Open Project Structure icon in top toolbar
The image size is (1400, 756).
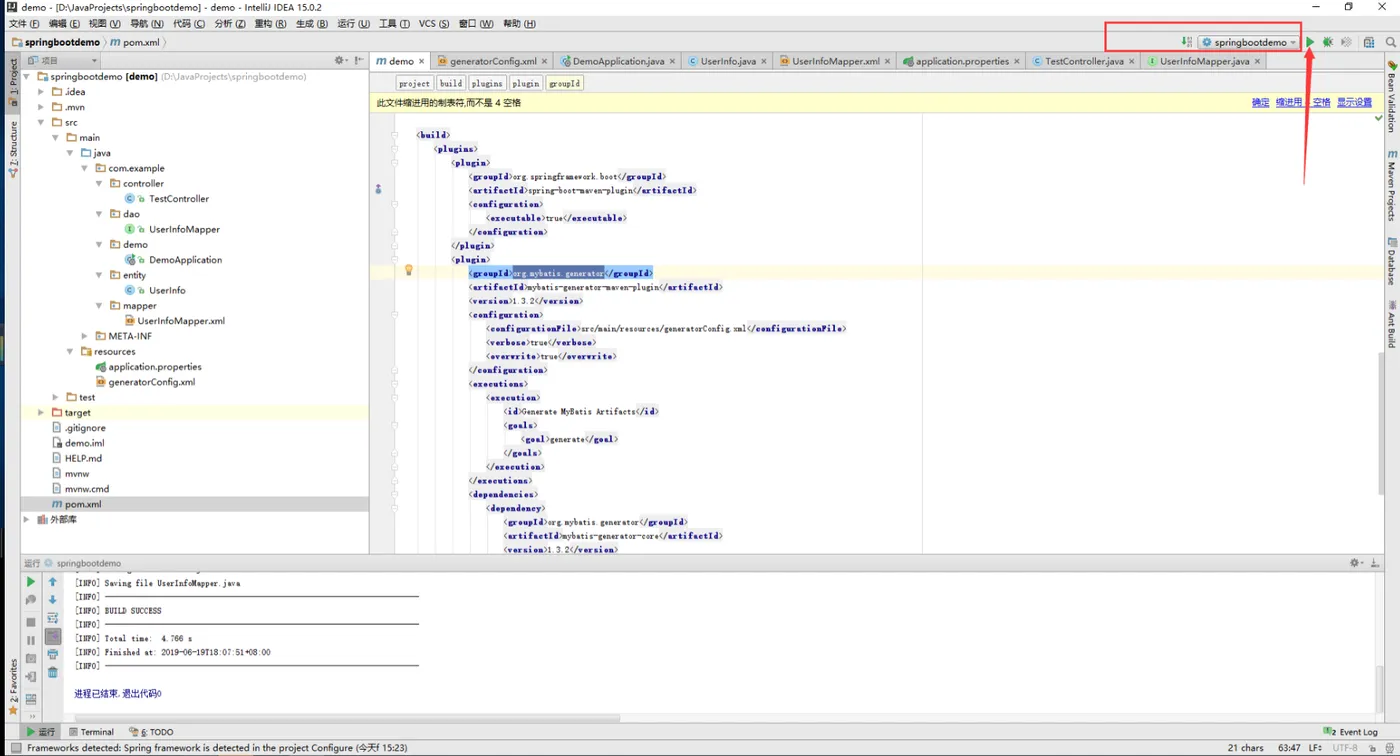1369,42
